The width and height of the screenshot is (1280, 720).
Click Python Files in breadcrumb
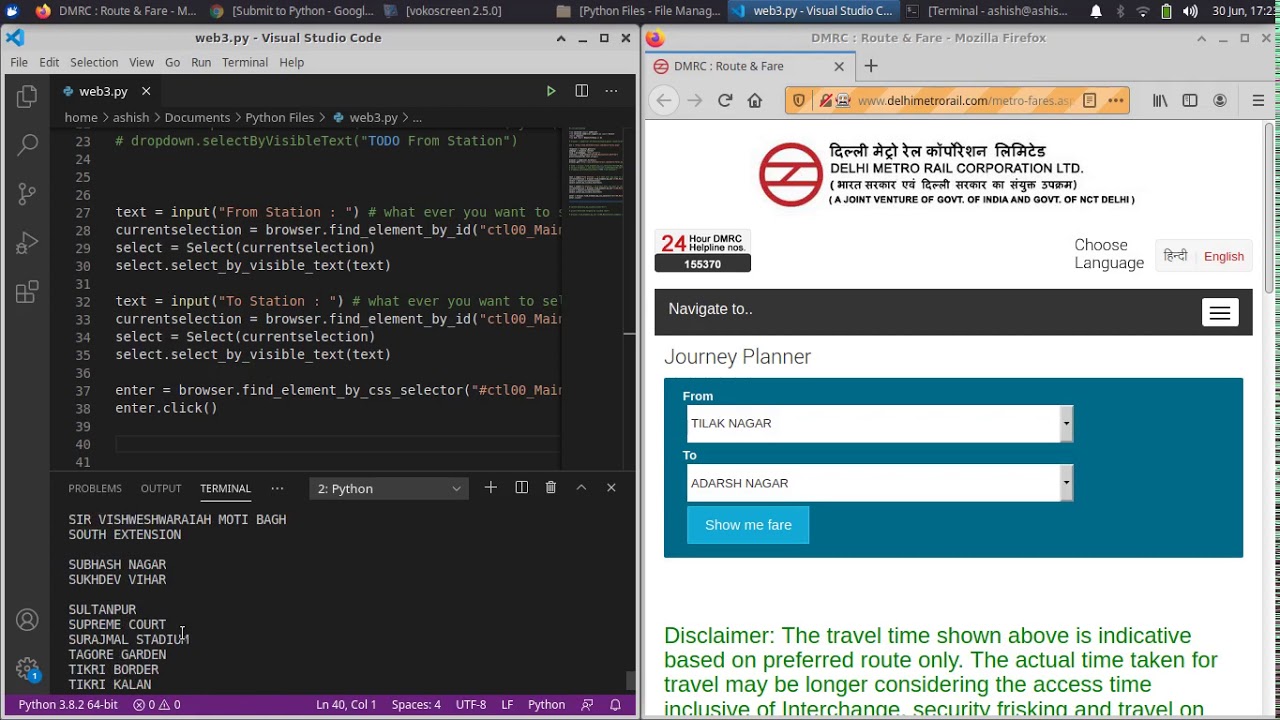click(280, 118)
